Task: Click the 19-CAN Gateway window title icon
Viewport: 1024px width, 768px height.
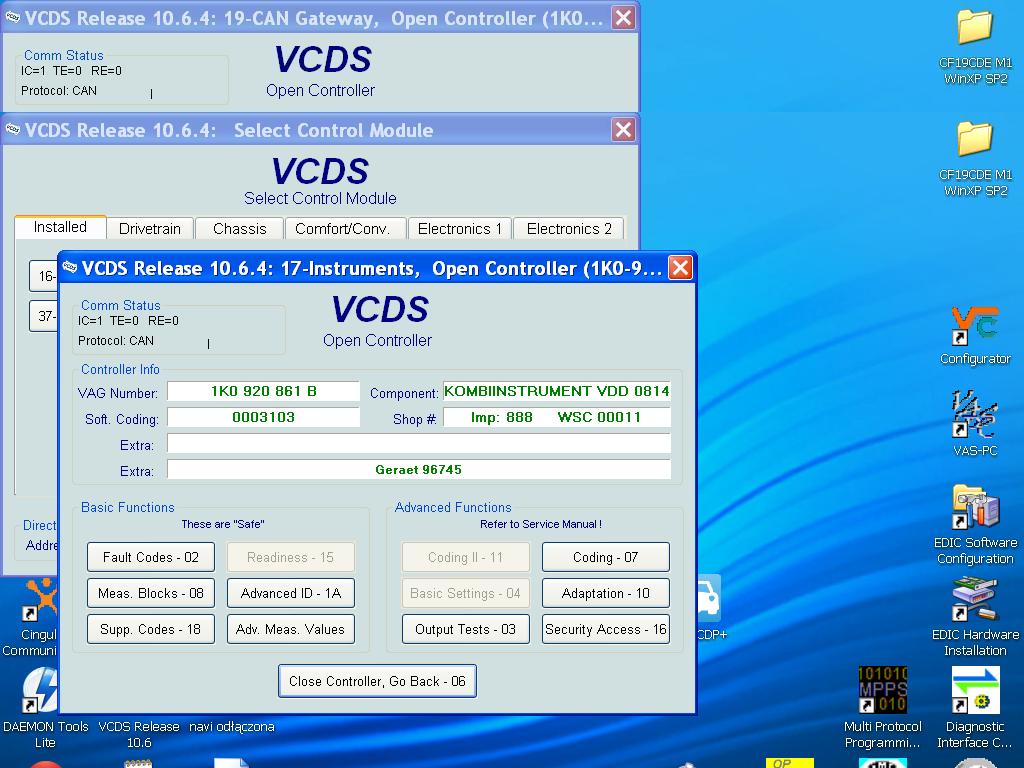Action: click(x=13, y=17)
